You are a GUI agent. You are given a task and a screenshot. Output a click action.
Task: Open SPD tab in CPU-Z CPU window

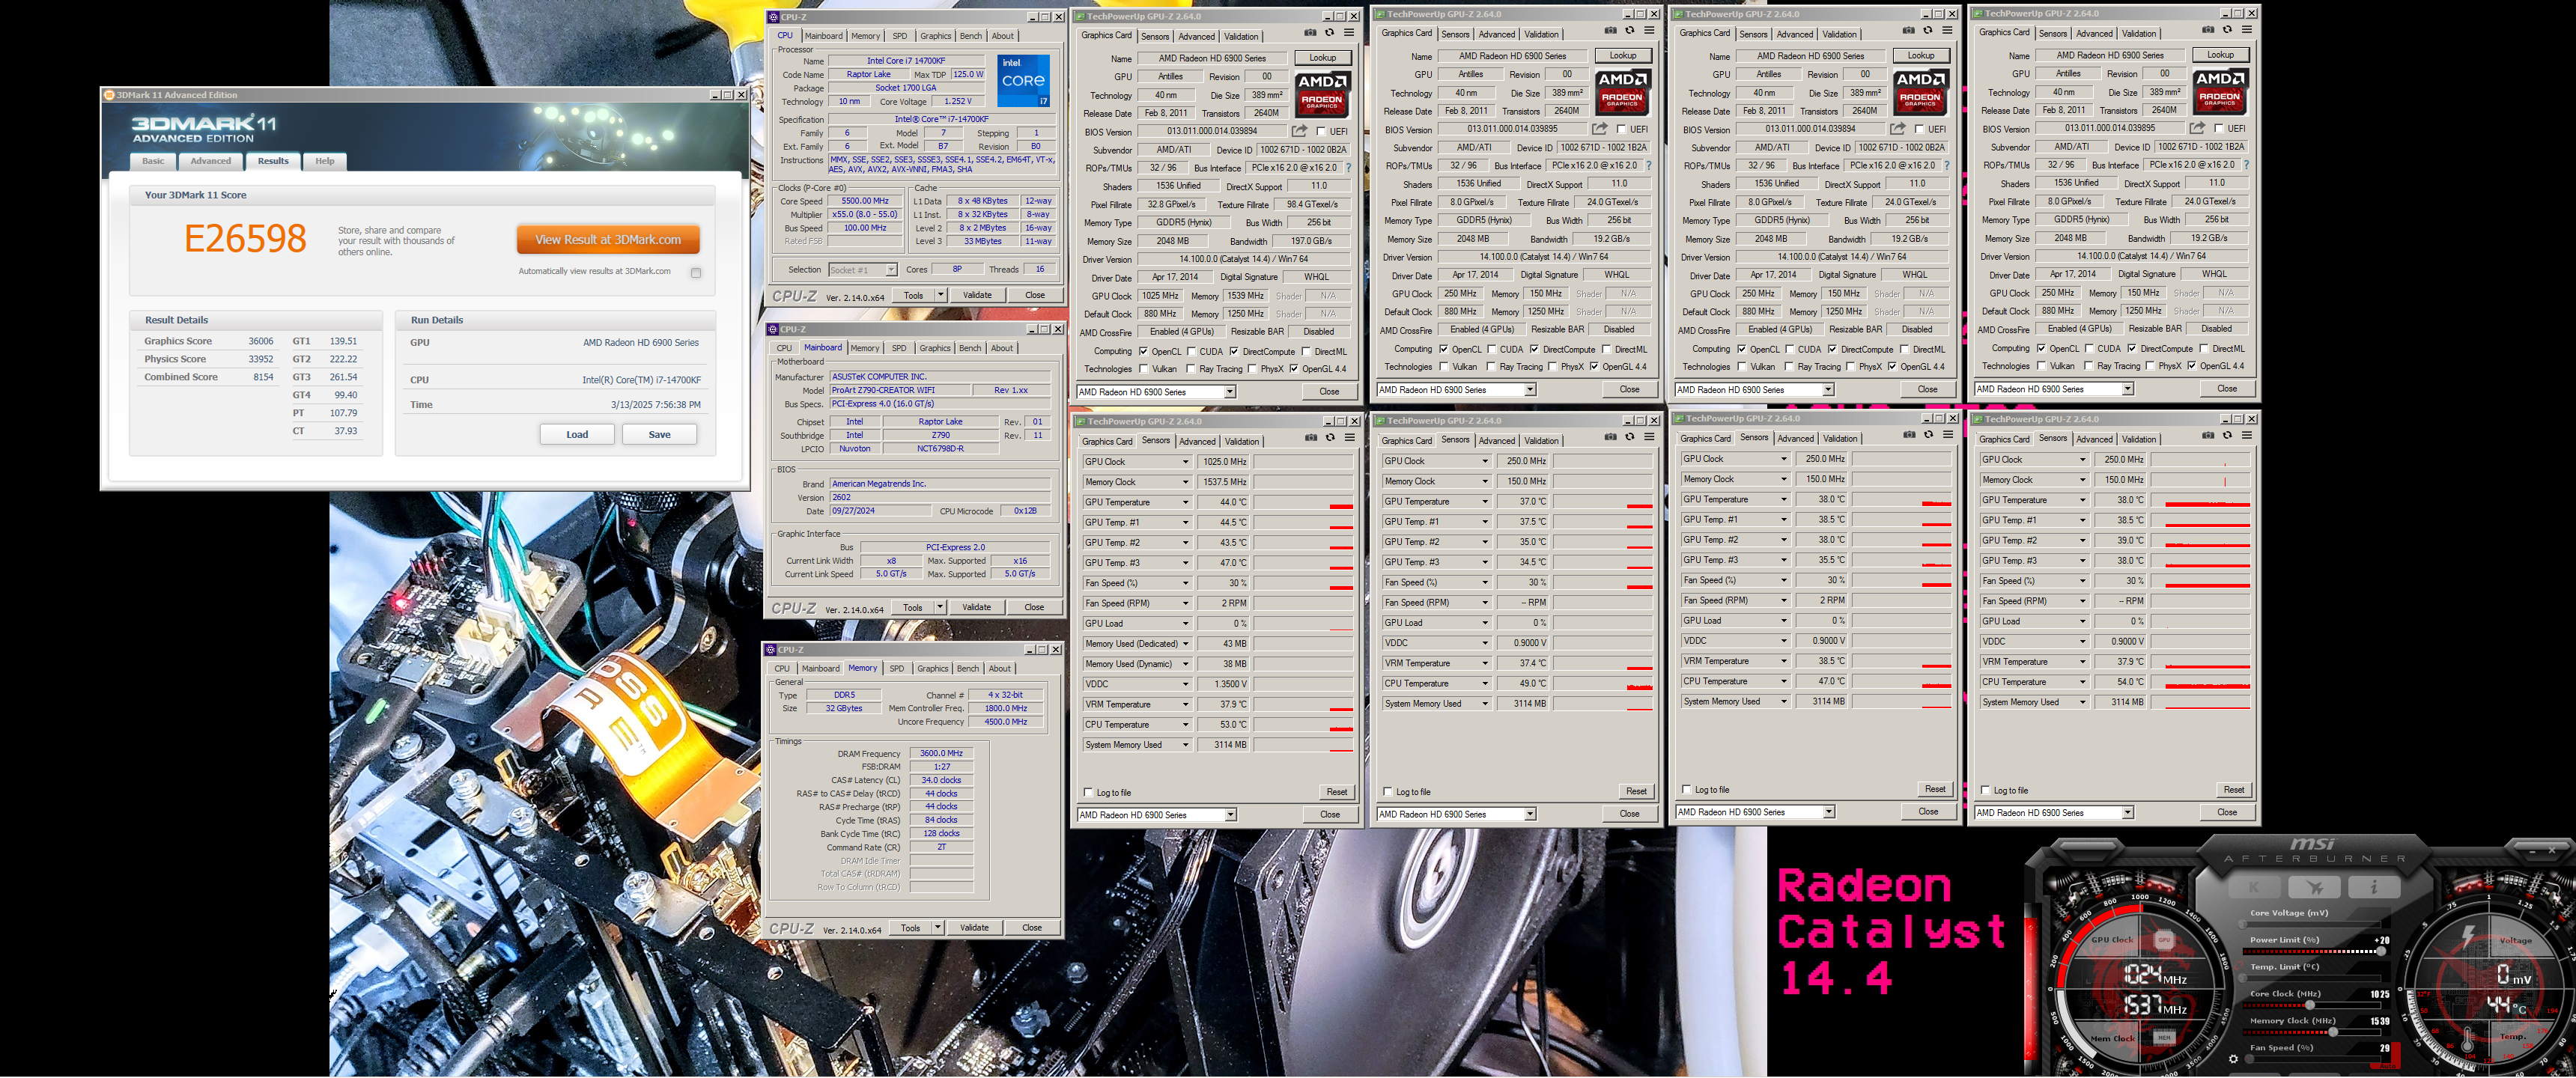coord(900,36)
